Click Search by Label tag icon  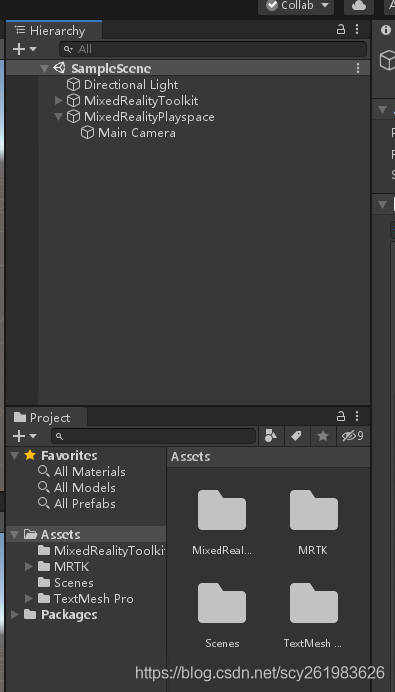pyautogui.click(x=297, y=436)
